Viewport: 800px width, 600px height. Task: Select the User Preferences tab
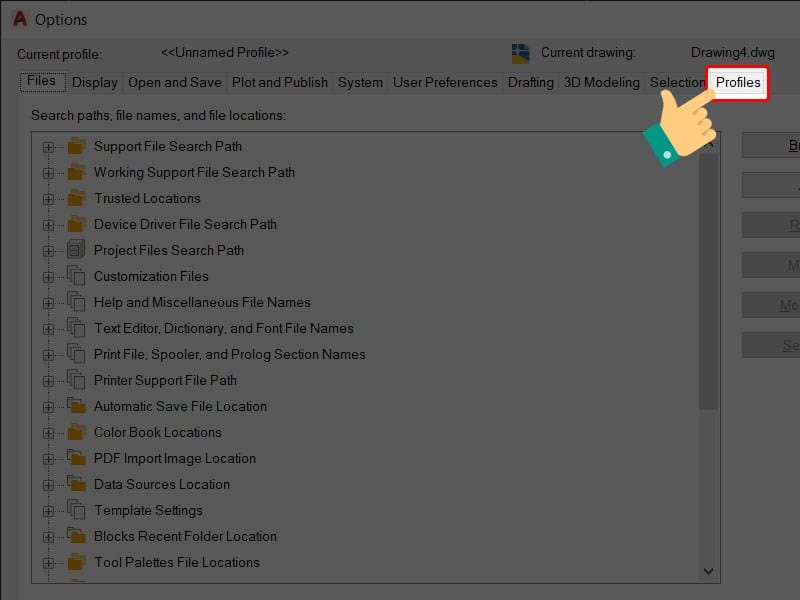tap(444, 83)
